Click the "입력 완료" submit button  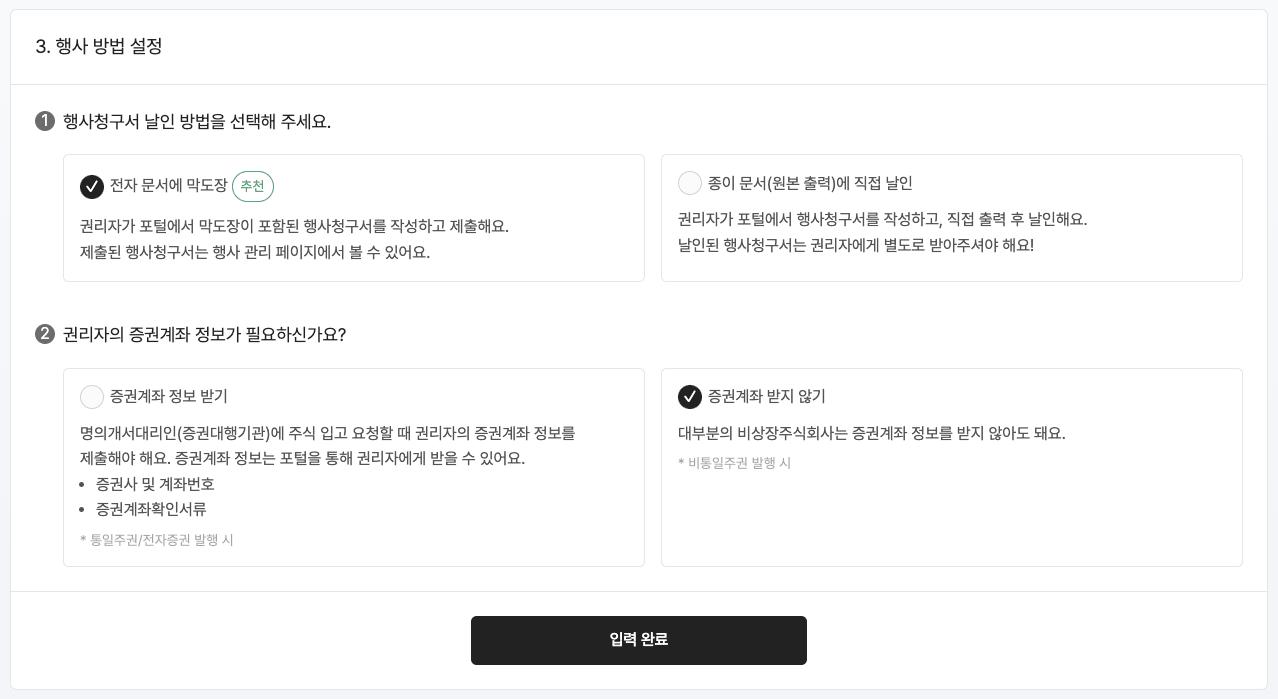(x=639, y=640)
